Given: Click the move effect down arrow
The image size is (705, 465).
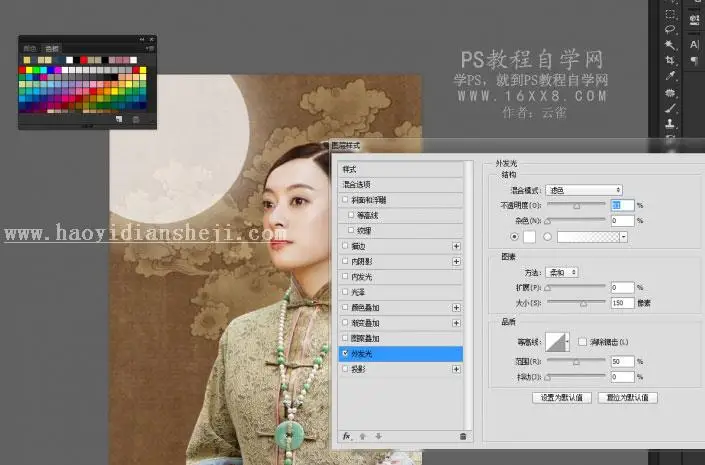Looking at the screenshot, I should [379, 436].
